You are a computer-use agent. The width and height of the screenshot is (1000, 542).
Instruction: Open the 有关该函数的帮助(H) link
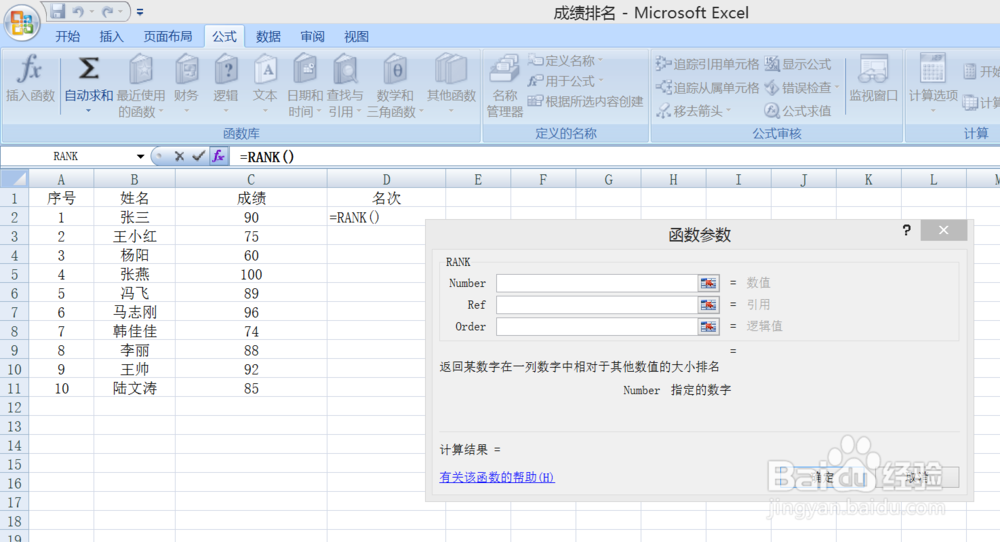click(x=497, y=477)
